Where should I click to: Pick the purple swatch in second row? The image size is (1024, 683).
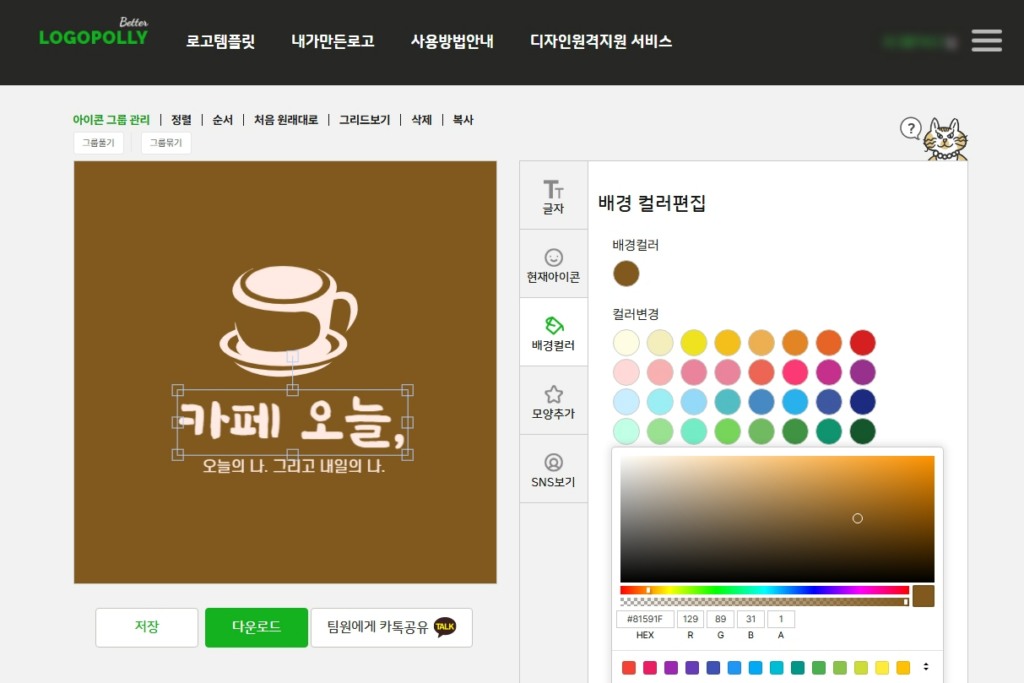pos(863,372)
